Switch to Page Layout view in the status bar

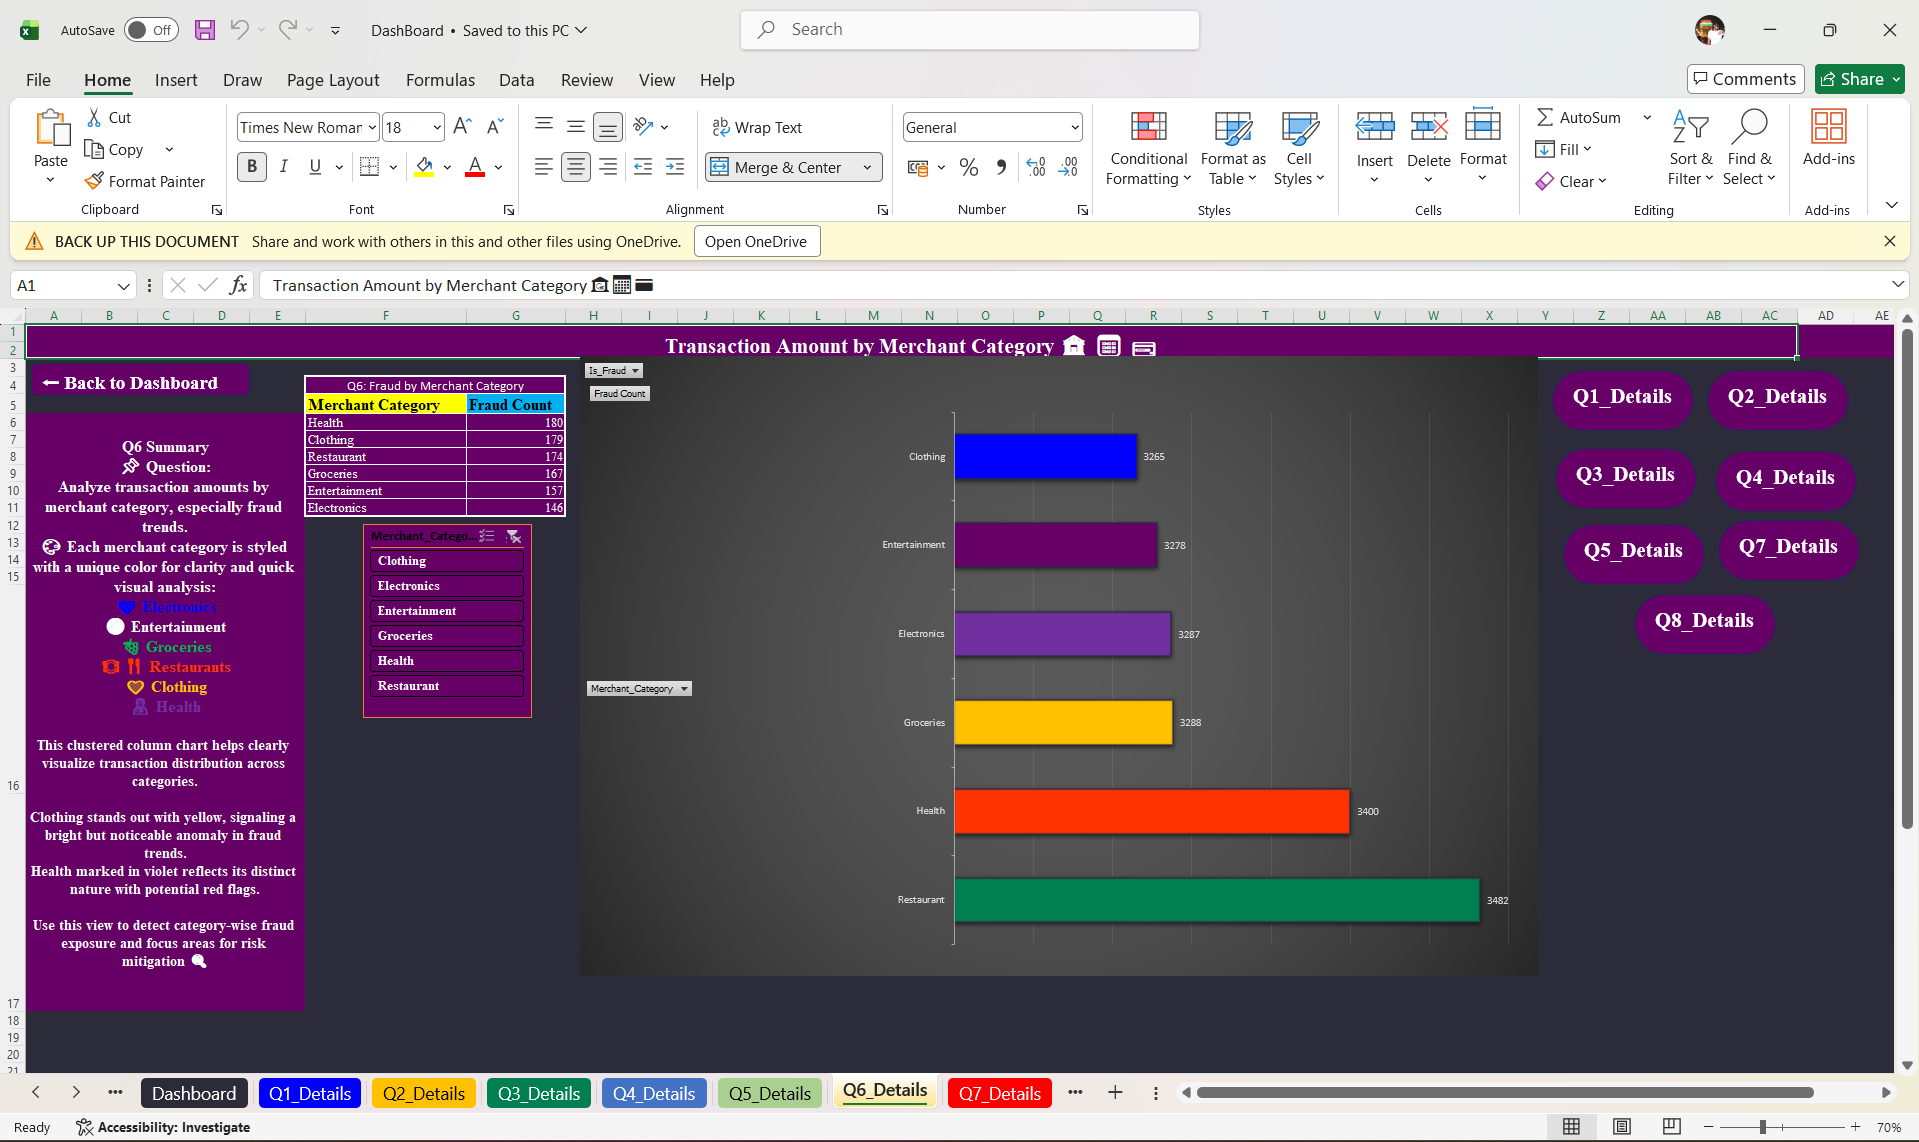coord(1621,1127)
